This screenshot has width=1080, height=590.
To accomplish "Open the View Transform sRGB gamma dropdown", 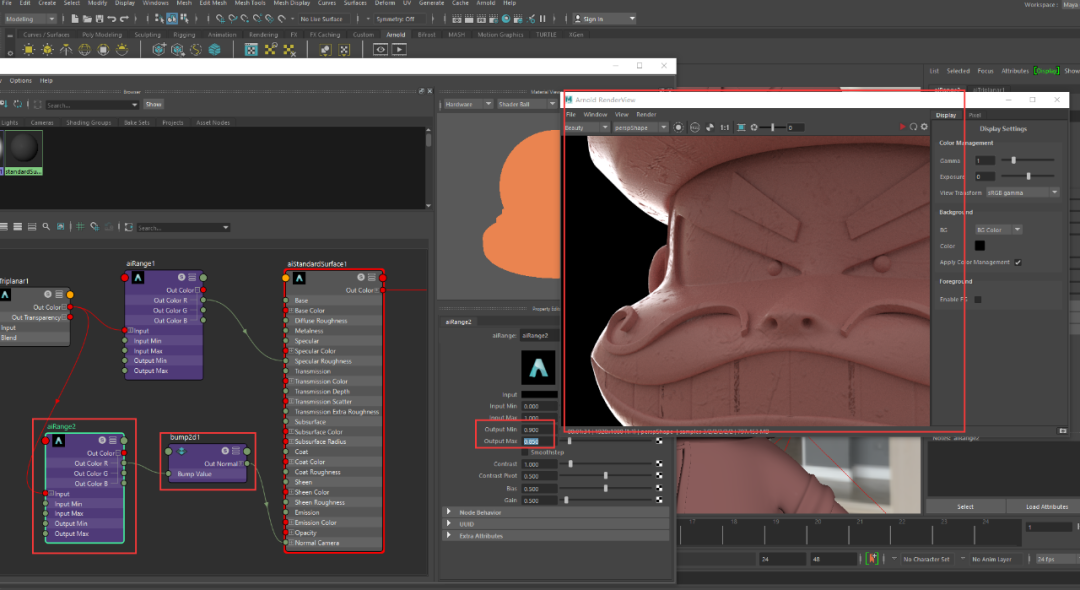I will coord(1023,193).
